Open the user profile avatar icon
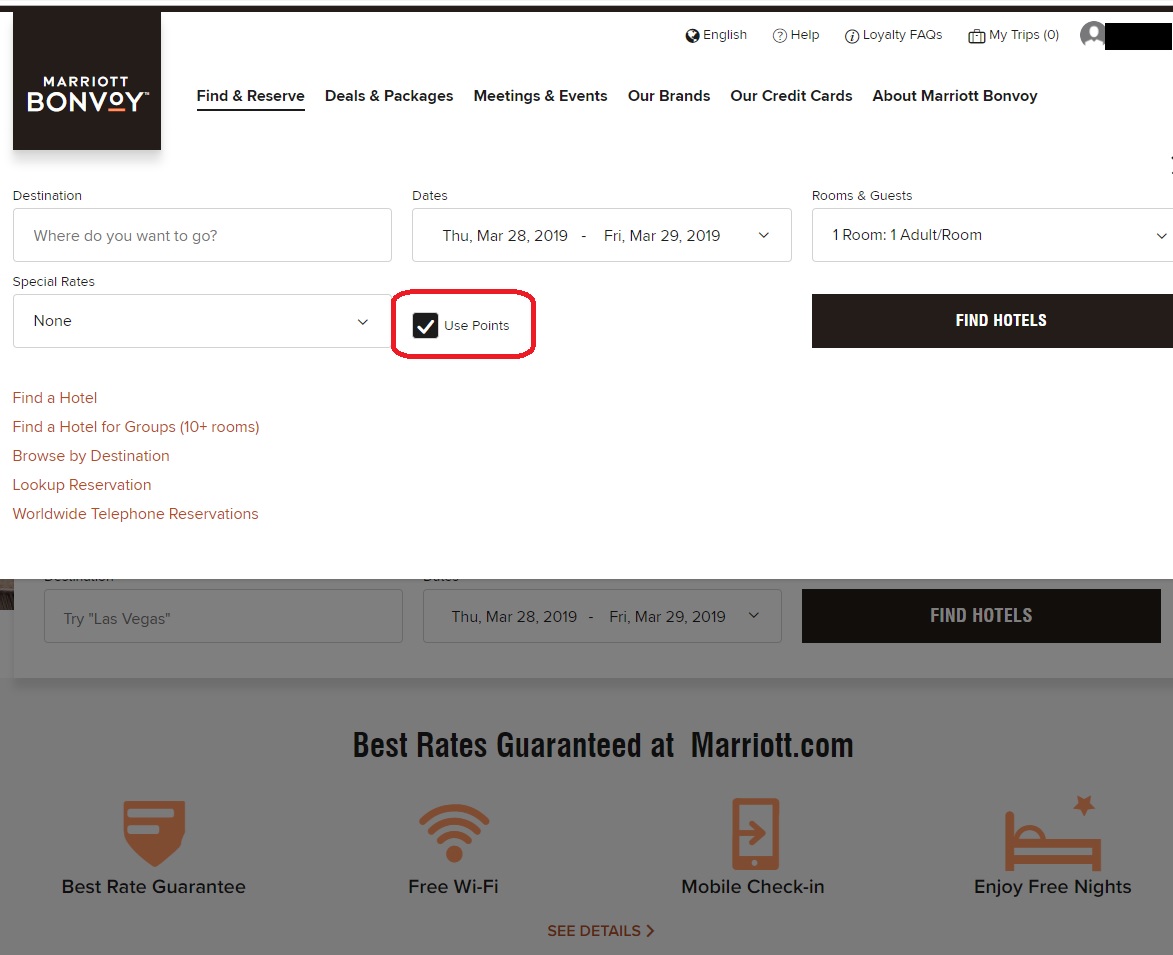The width and height of the screenshot is (1173, 955). click(1093, 34)
